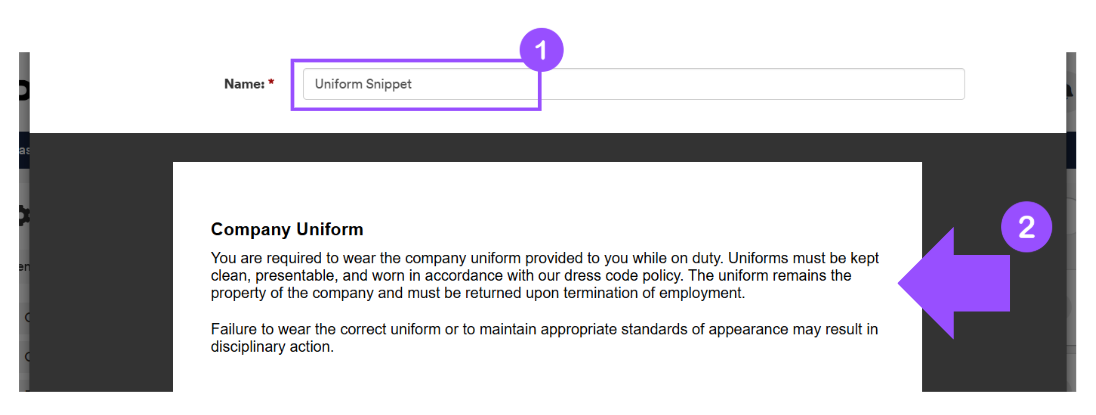Click the words disciplinary action
This screenshot has width=1096, height=415.
(x=272, y=347)
